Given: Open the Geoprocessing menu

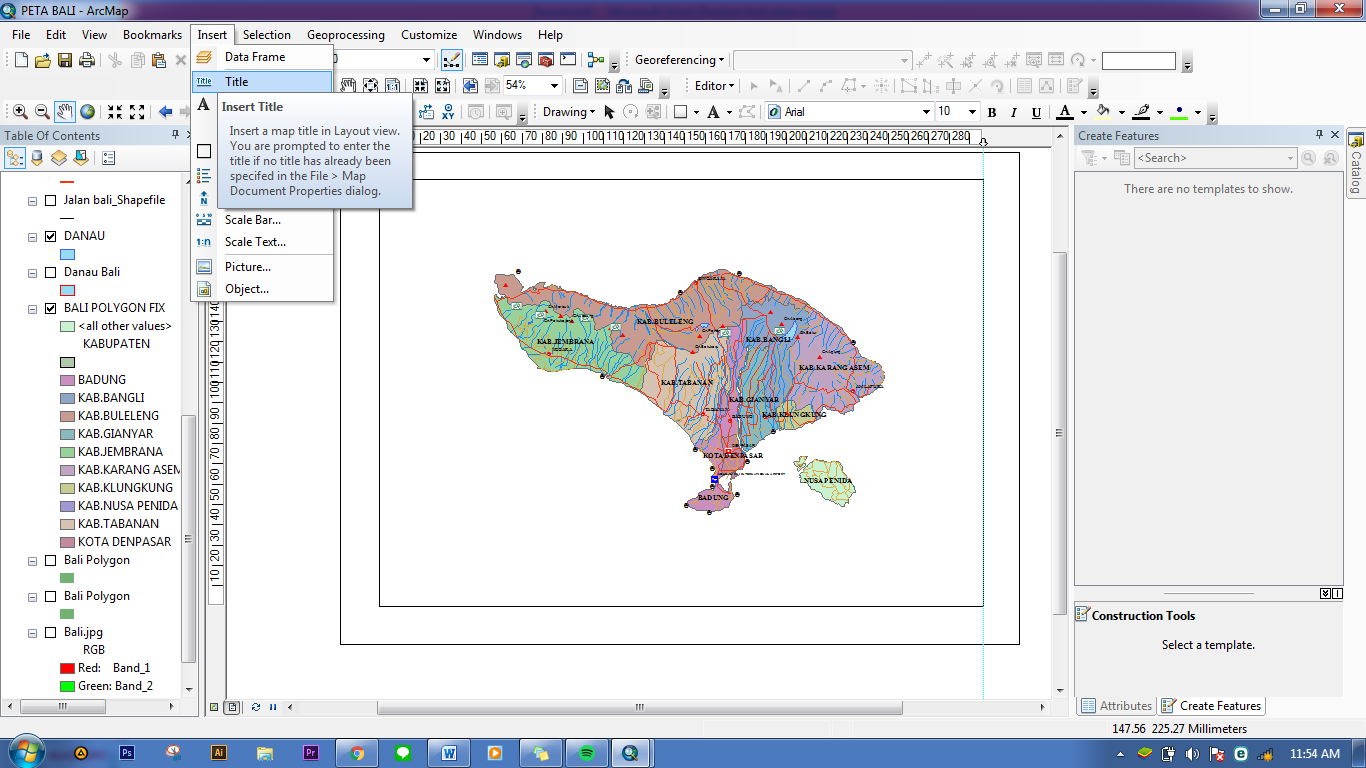Looking at the screenshot, I should pos(345,34).
